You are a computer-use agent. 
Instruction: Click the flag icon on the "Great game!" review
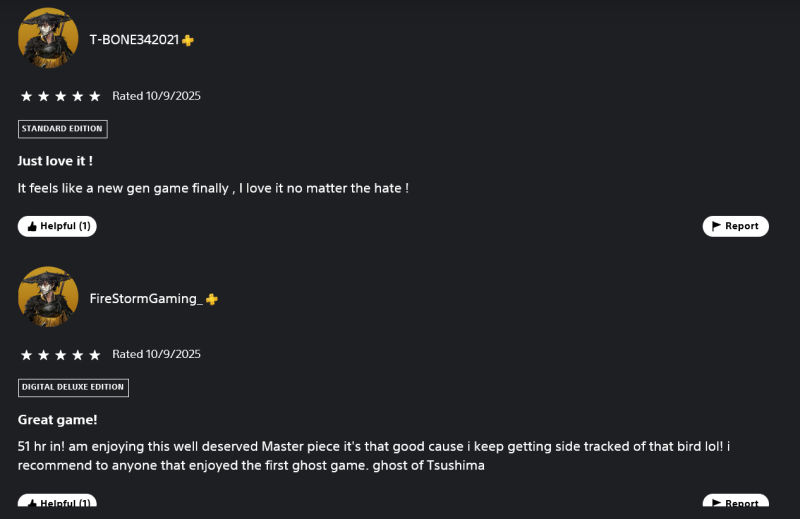[x=716, y=503]
